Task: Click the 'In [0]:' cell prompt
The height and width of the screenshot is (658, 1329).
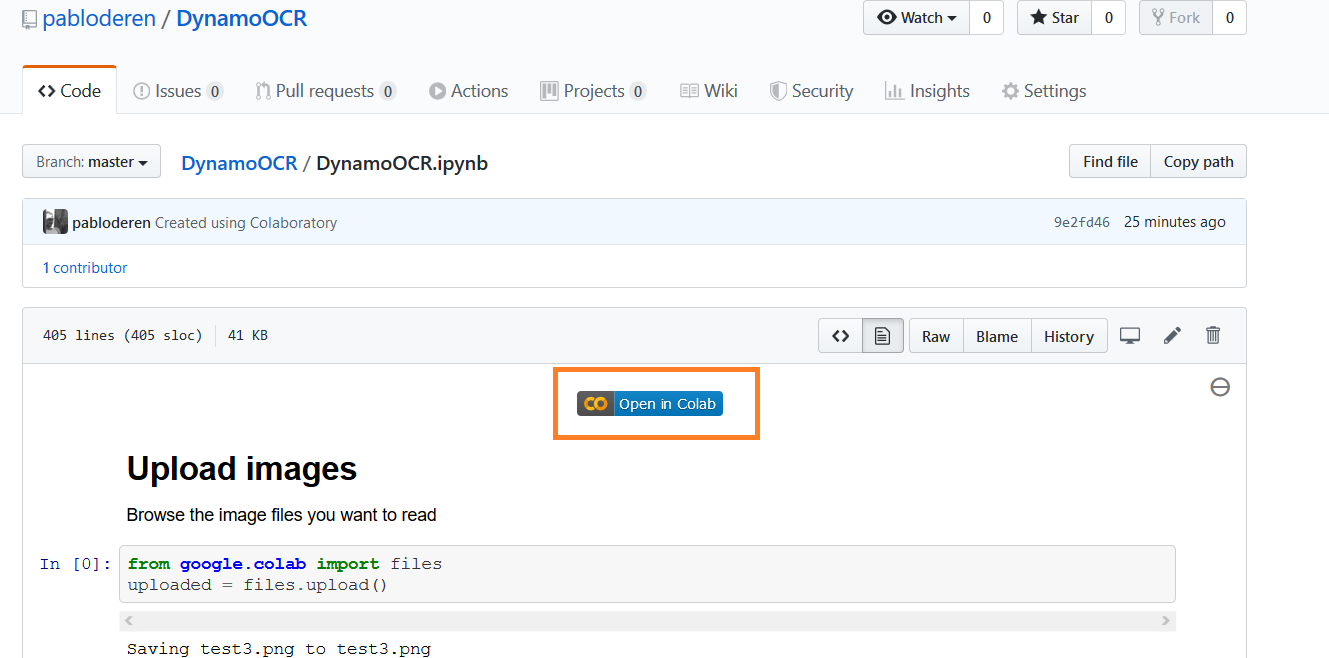Action: [x=76, y=564]
